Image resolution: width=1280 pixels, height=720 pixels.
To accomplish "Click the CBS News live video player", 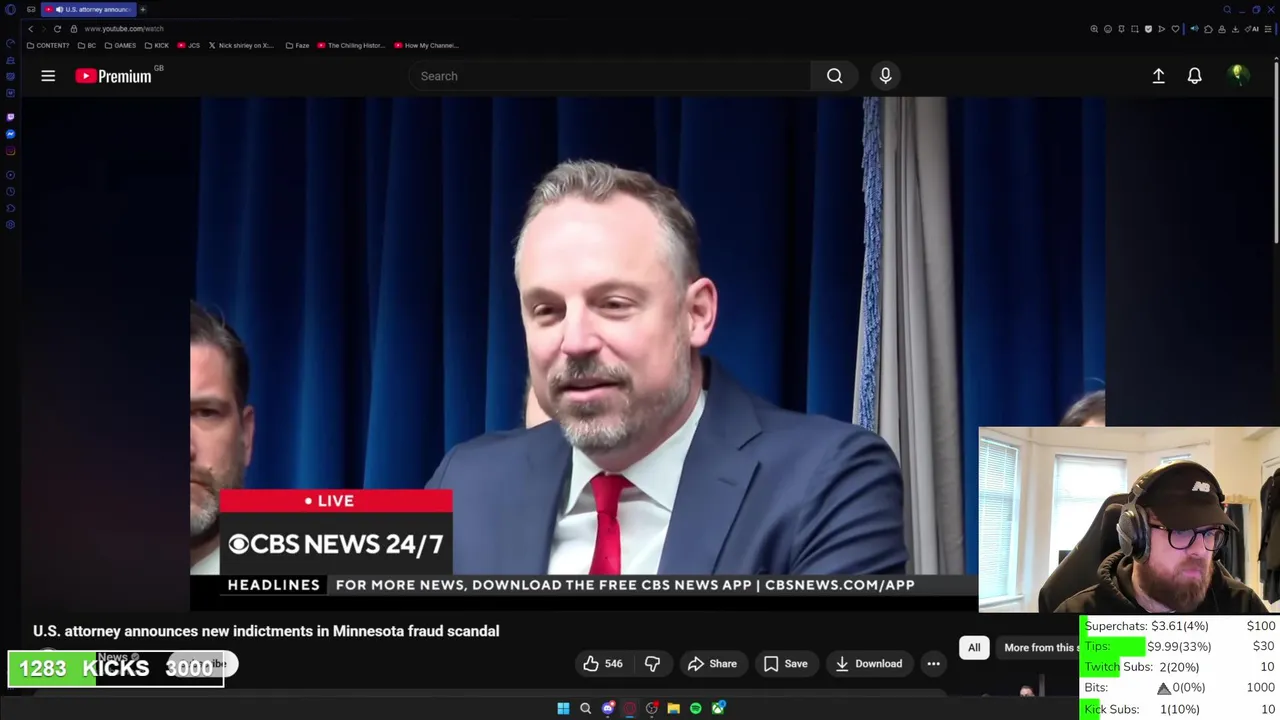I will click(648, 353).
